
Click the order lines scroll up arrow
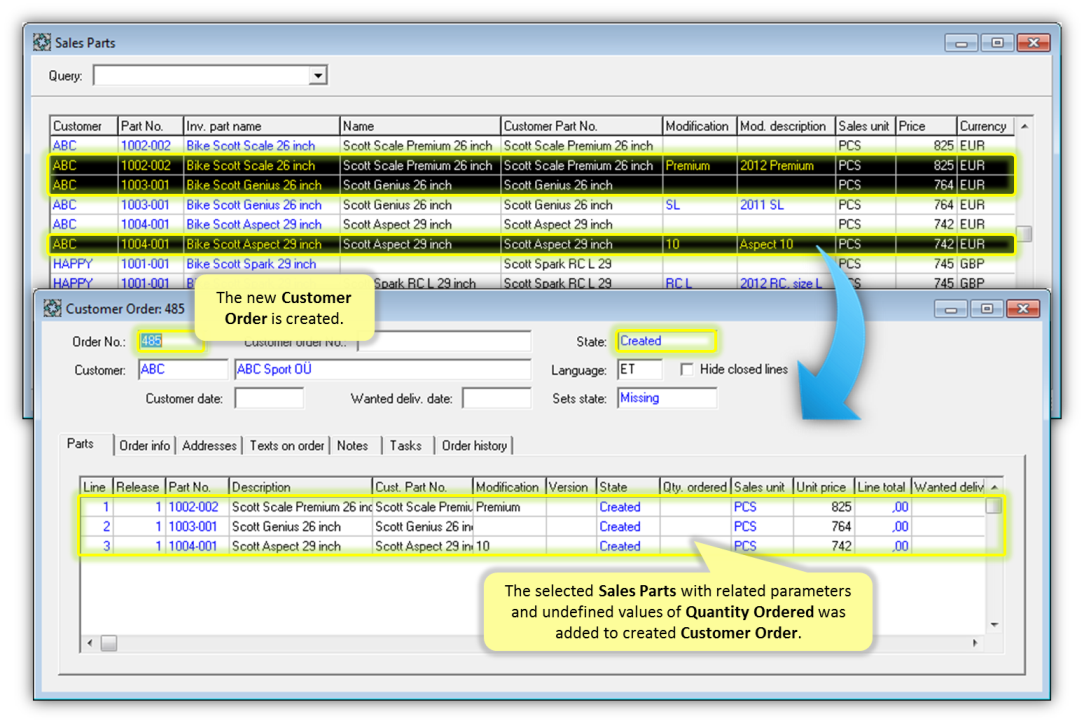(994, 487)
